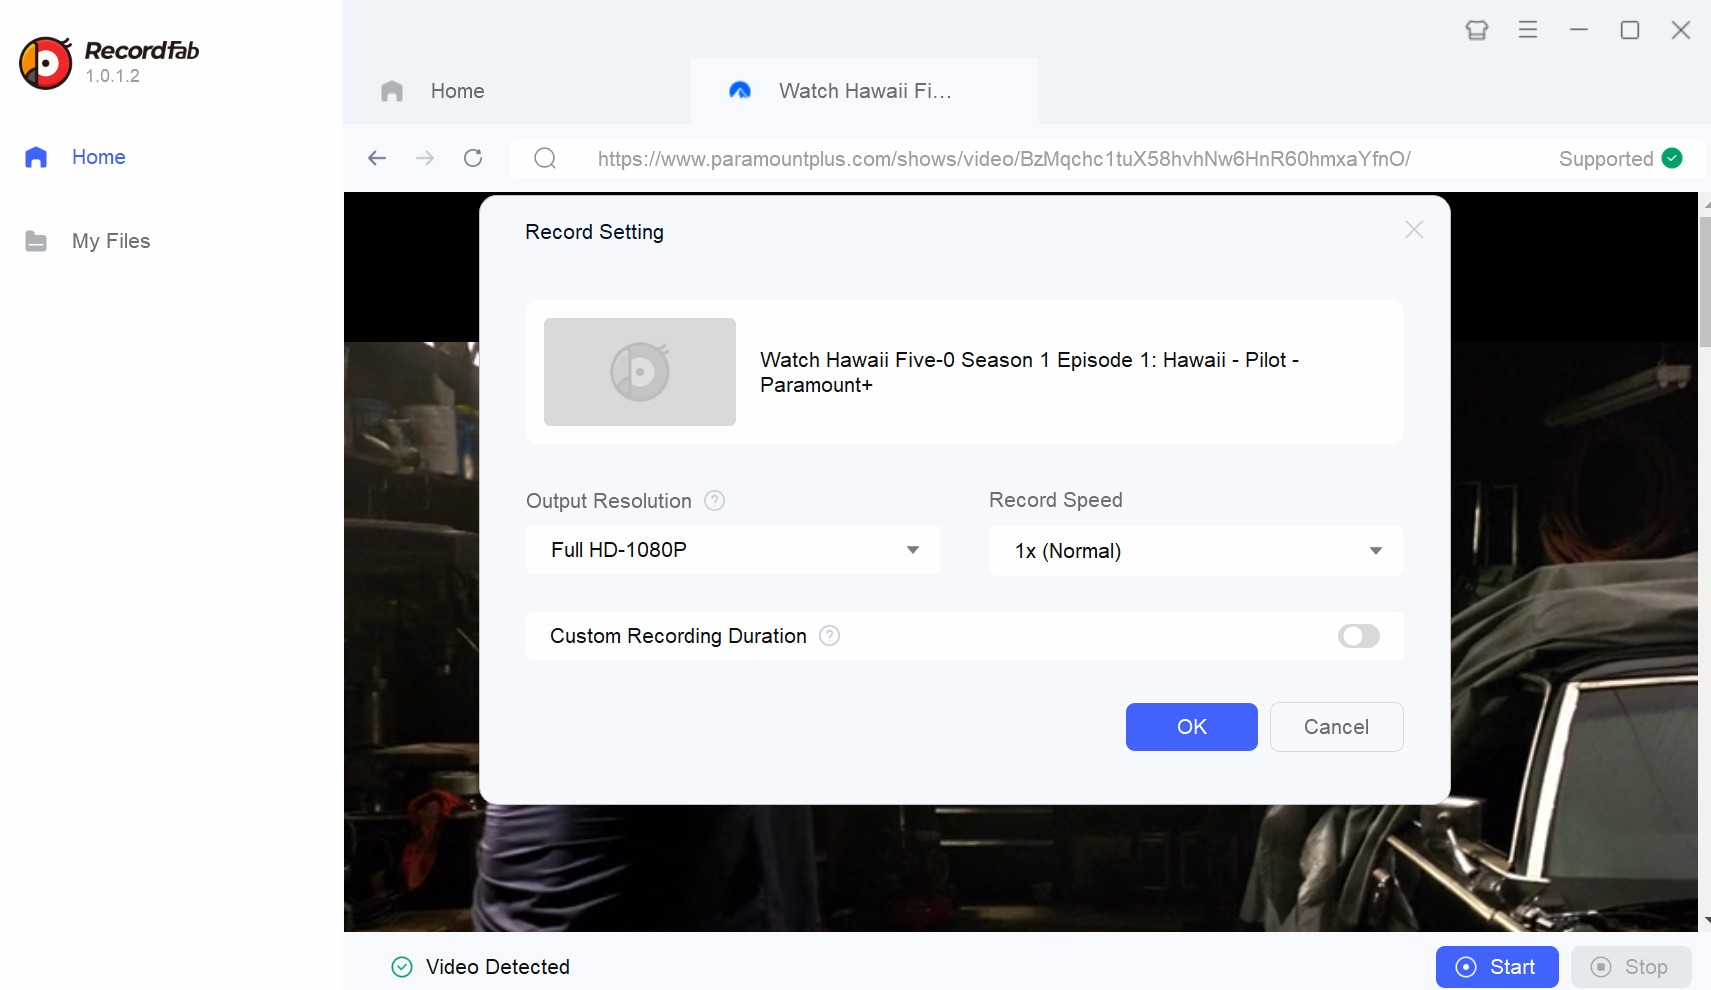Open My Files in the sidebar
Screen dimensions: 1711x990
click(111, 241)
